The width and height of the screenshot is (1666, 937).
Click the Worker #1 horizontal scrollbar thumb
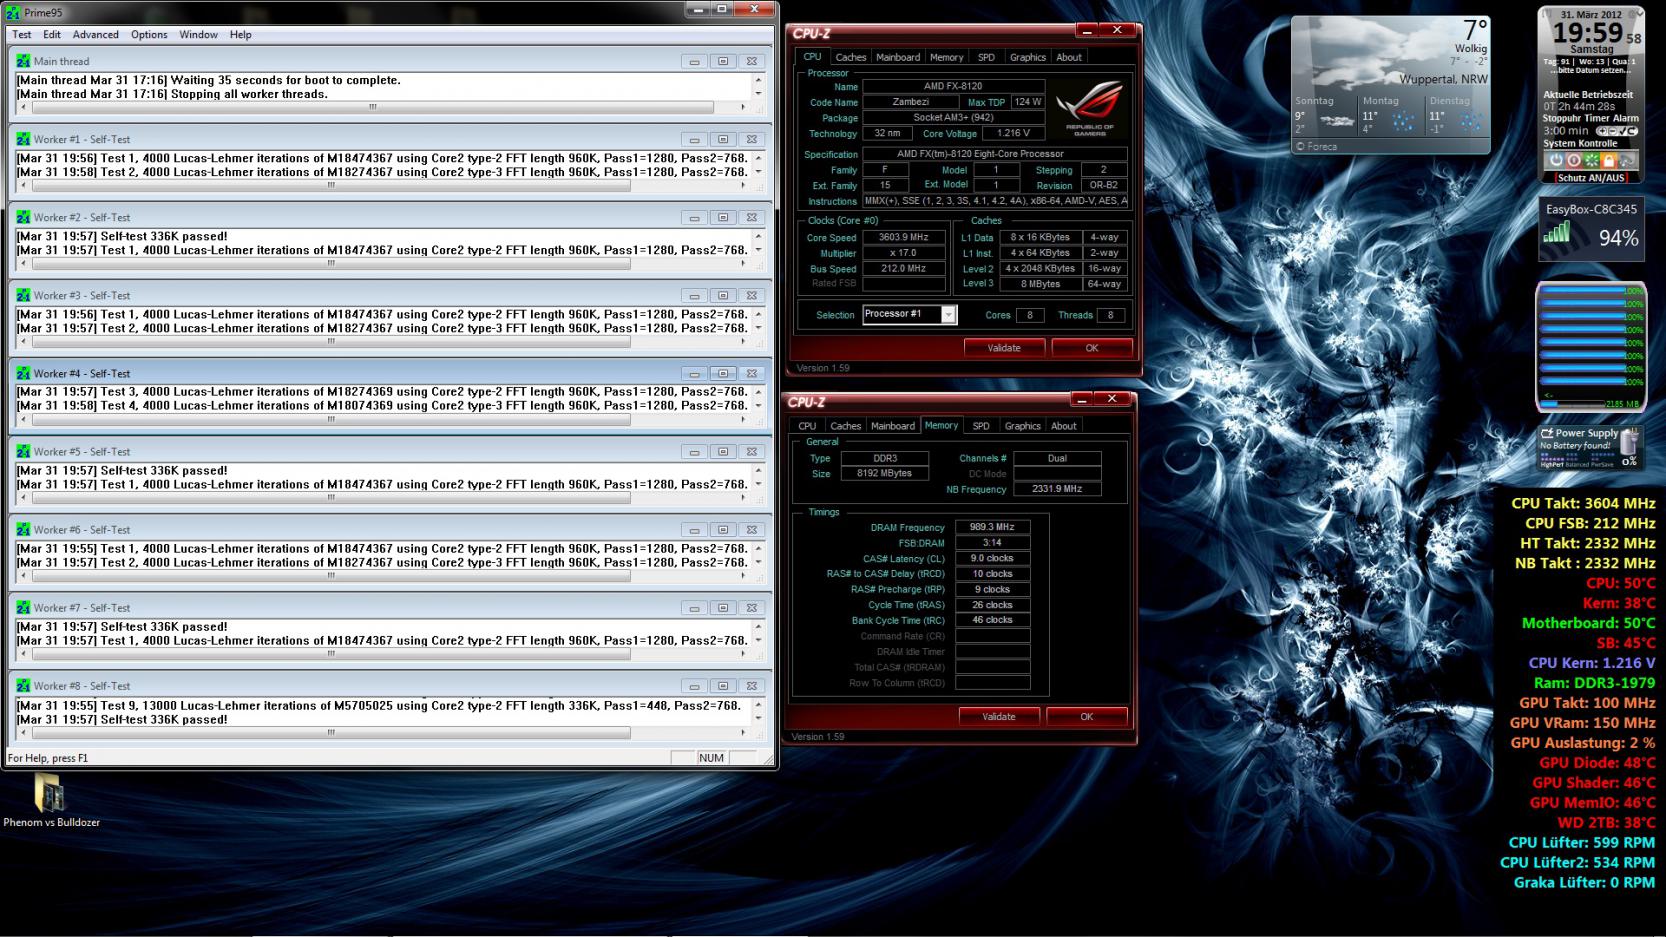(331, 185)
